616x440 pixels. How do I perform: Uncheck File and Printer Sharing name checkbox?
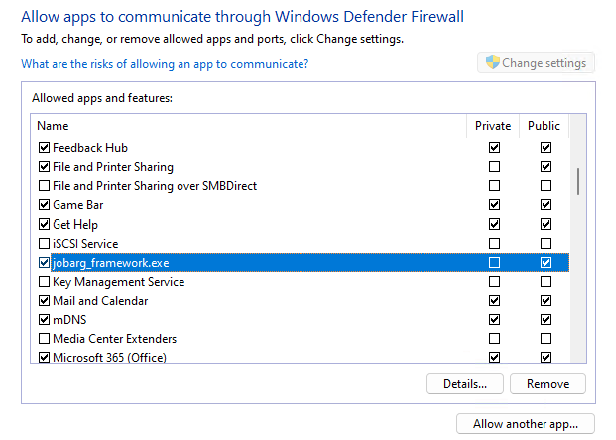click(x=44, y=167)
